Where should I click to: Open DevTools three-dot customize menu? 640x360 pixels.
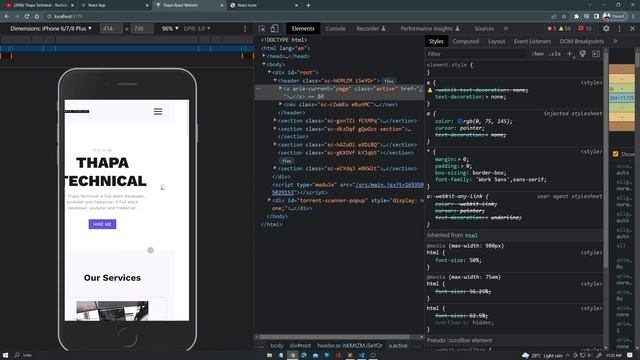pos(620,29)
